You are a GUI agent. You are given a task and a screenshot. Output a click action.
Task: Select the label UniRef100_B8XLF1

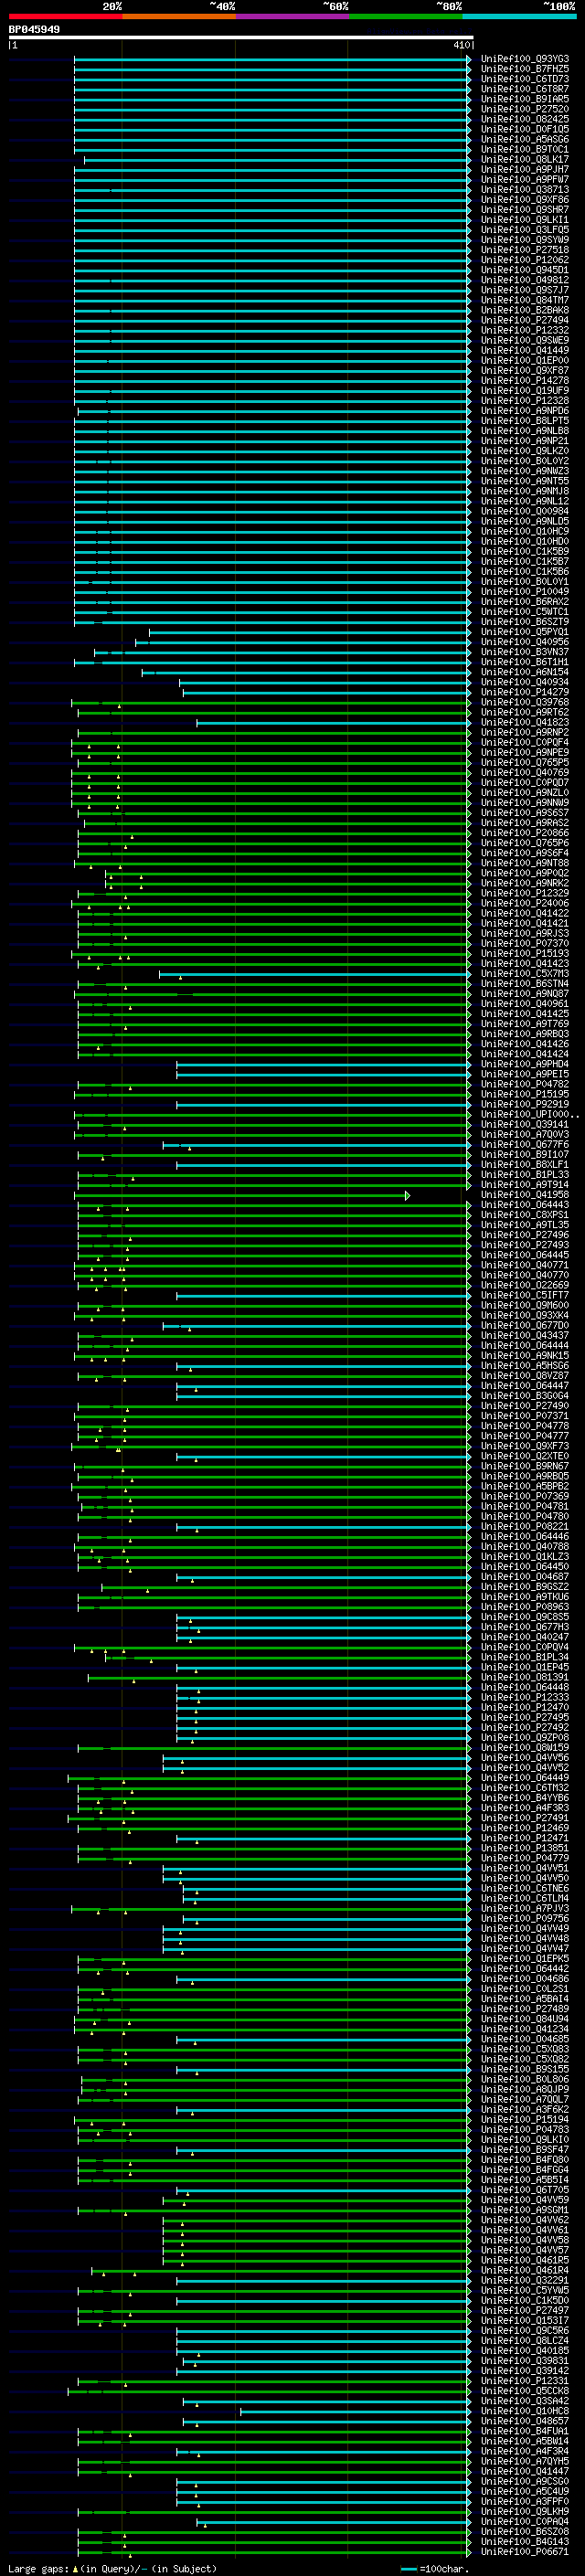525,1164
